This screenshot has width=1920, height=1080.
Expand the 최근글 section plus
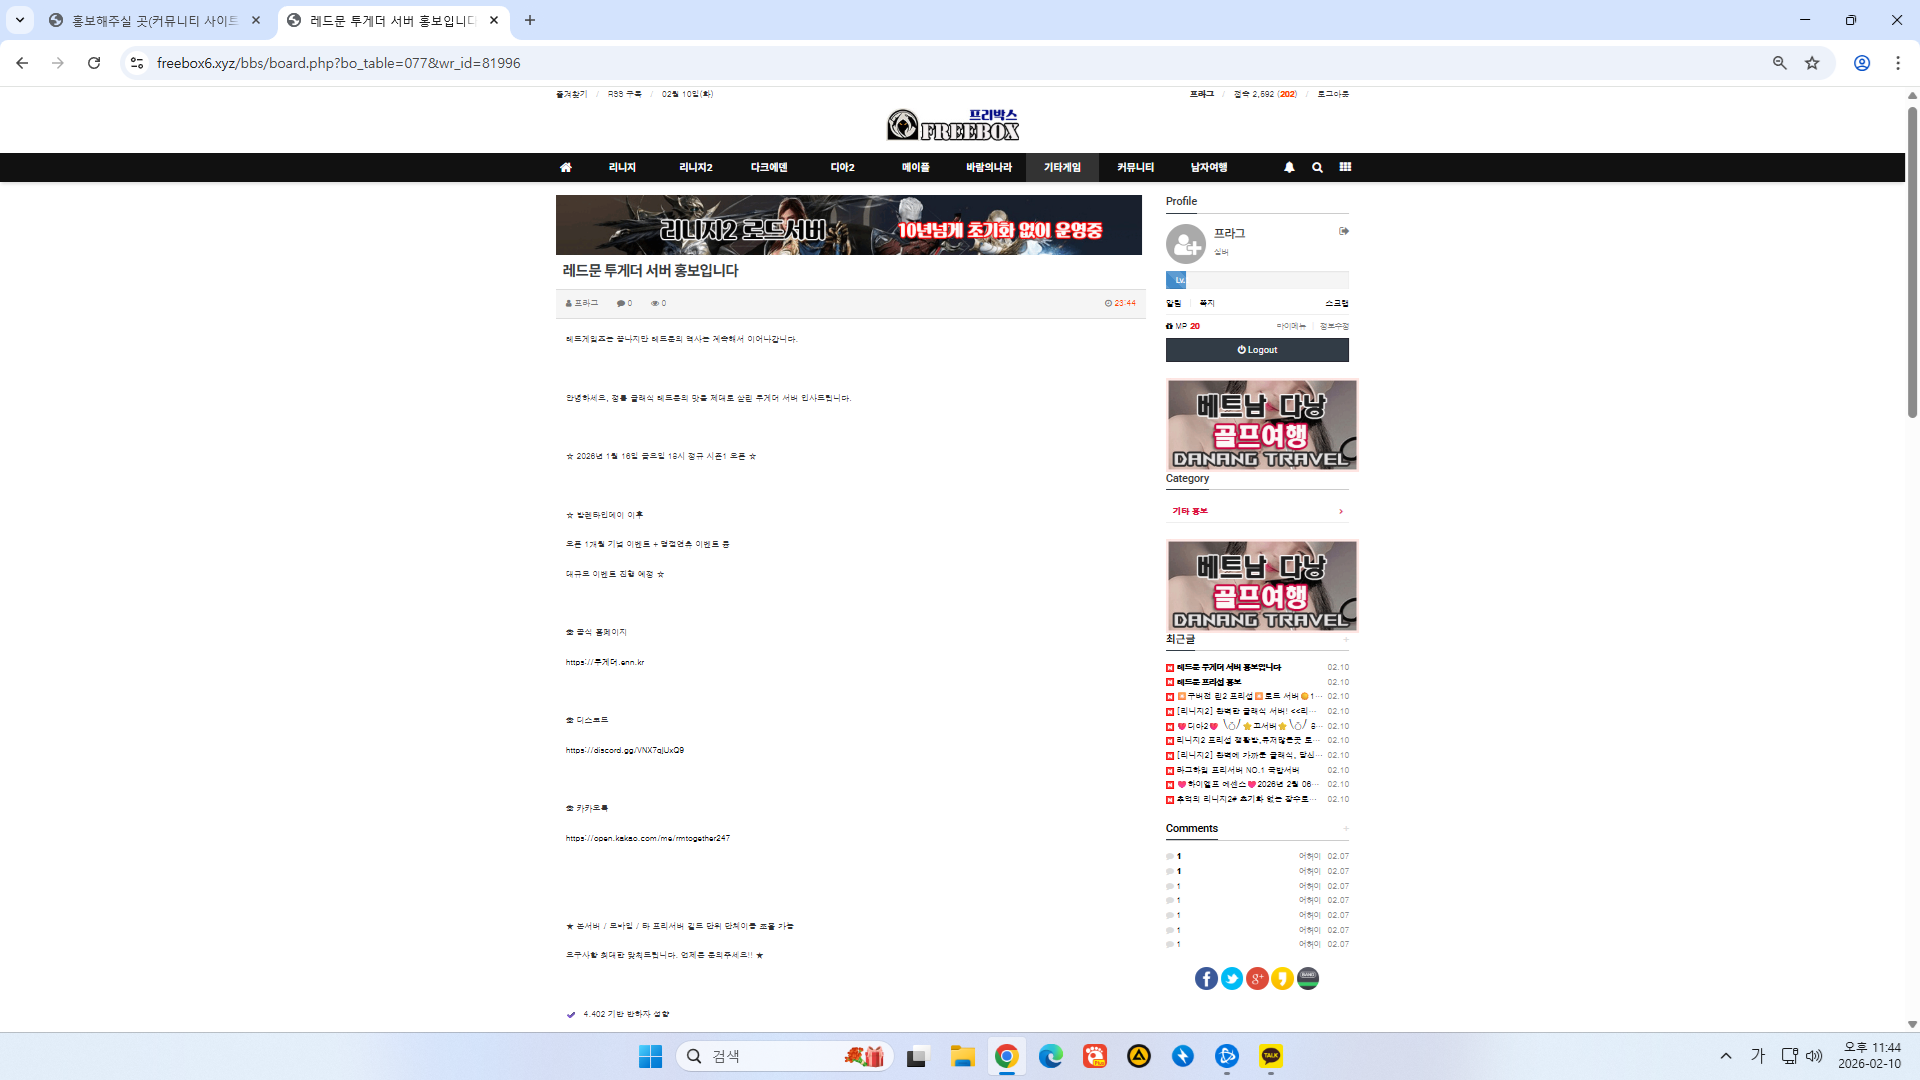(1346, 640)
